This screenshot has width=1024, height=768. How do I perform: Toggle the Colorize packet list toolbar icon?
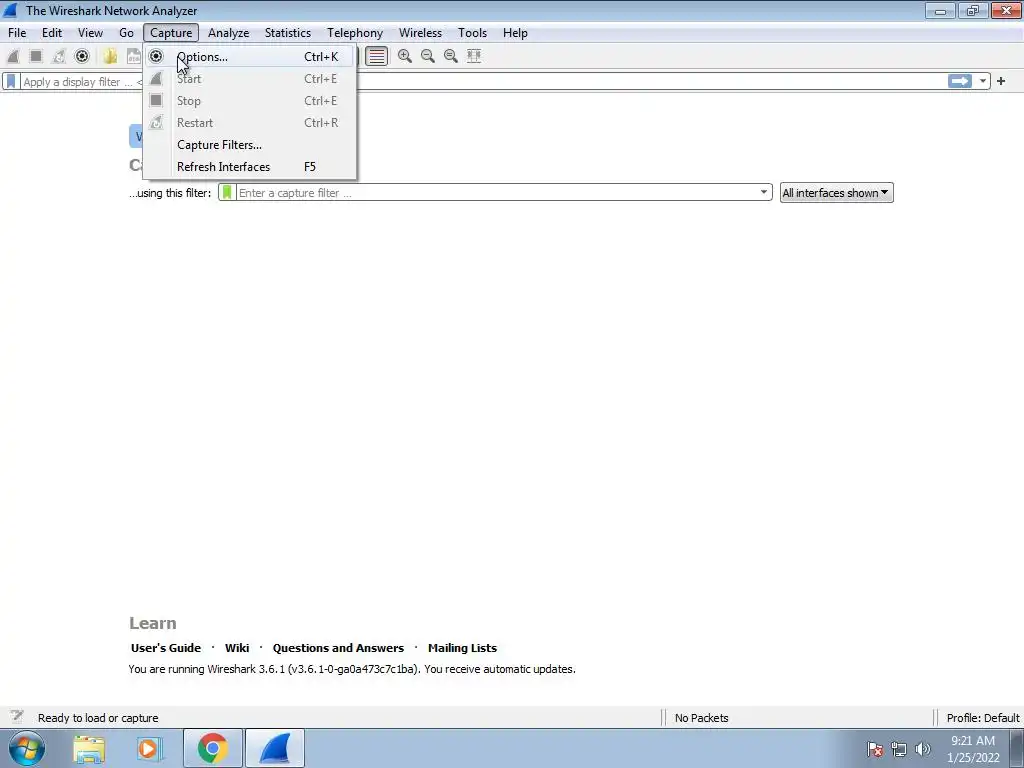[377, 56]
